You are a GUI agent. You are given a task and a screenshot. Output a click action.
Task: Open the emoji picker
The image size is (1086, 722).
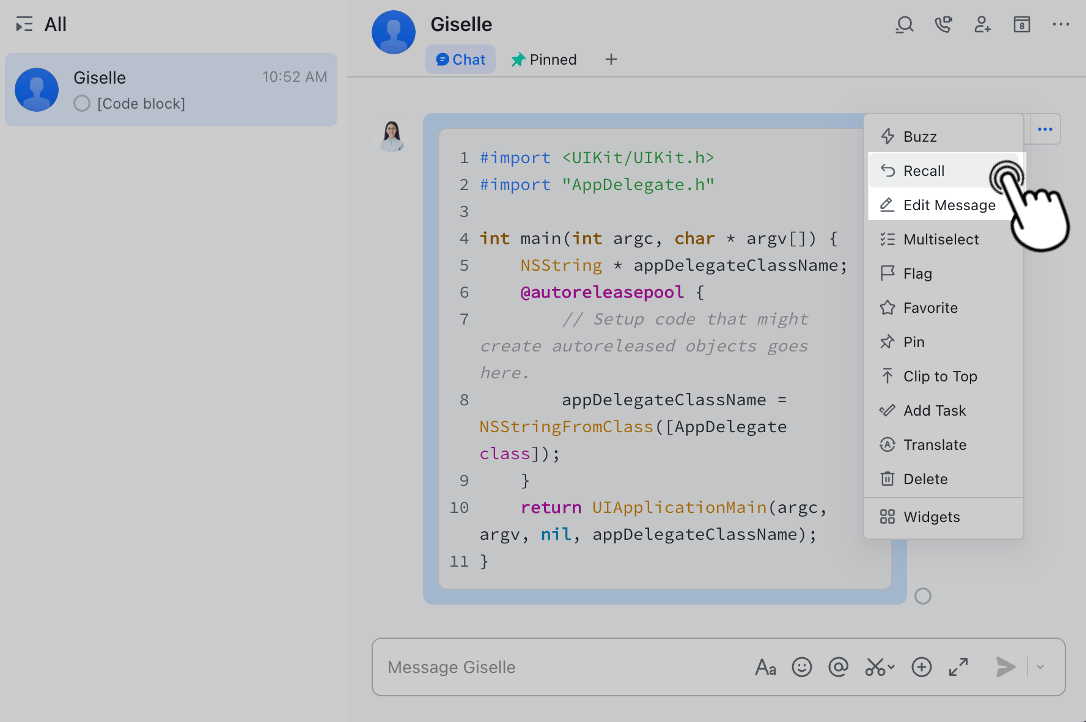pos(802,667)
